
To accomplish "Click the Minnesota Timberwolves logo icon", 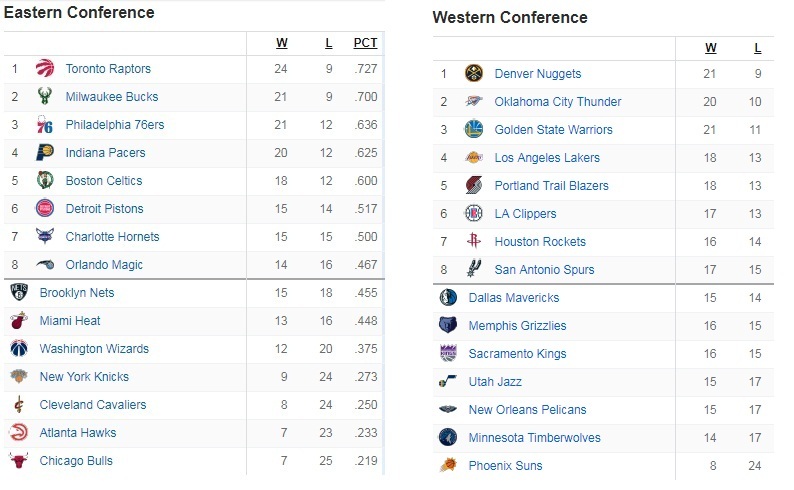I will [x=448, y=437].
